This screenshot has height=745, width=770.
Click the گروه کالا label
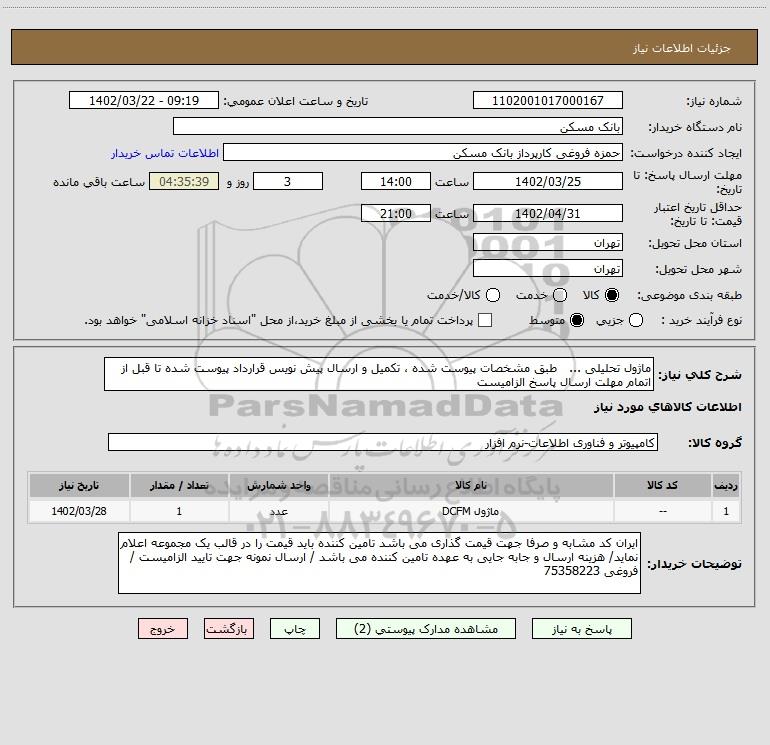[715, 443]
